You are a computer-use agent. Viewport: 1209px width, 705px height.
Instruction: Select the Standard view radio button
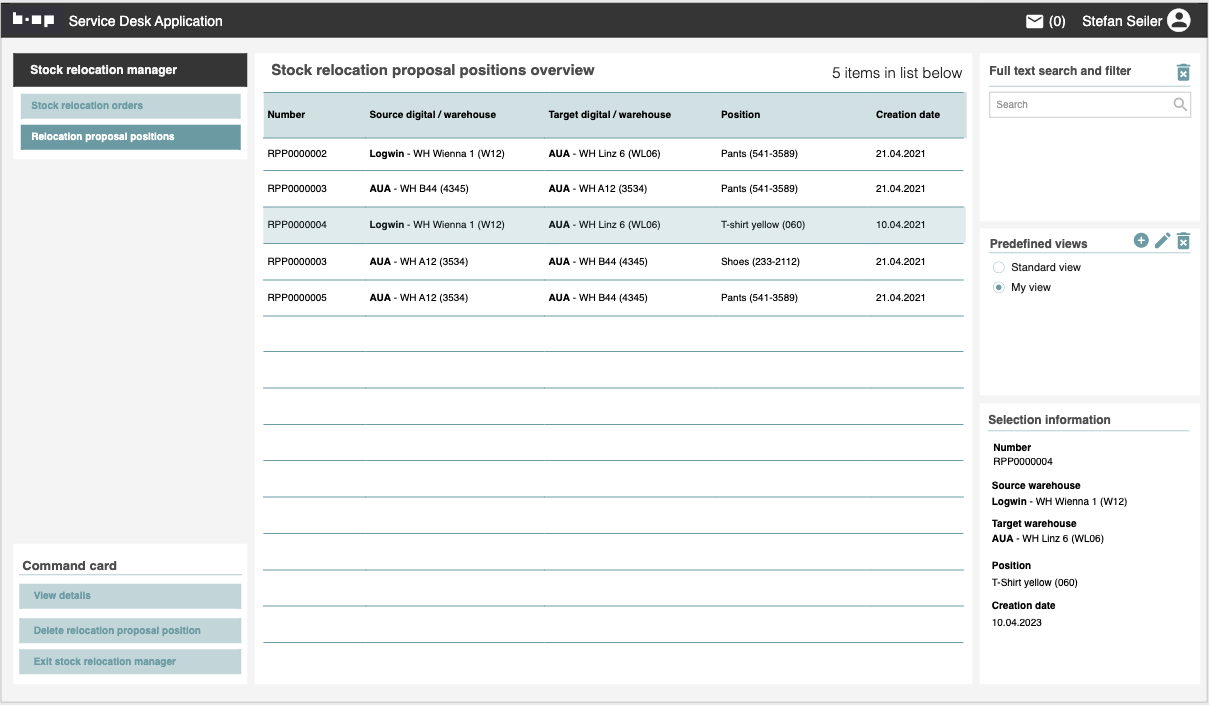[998, 268]
